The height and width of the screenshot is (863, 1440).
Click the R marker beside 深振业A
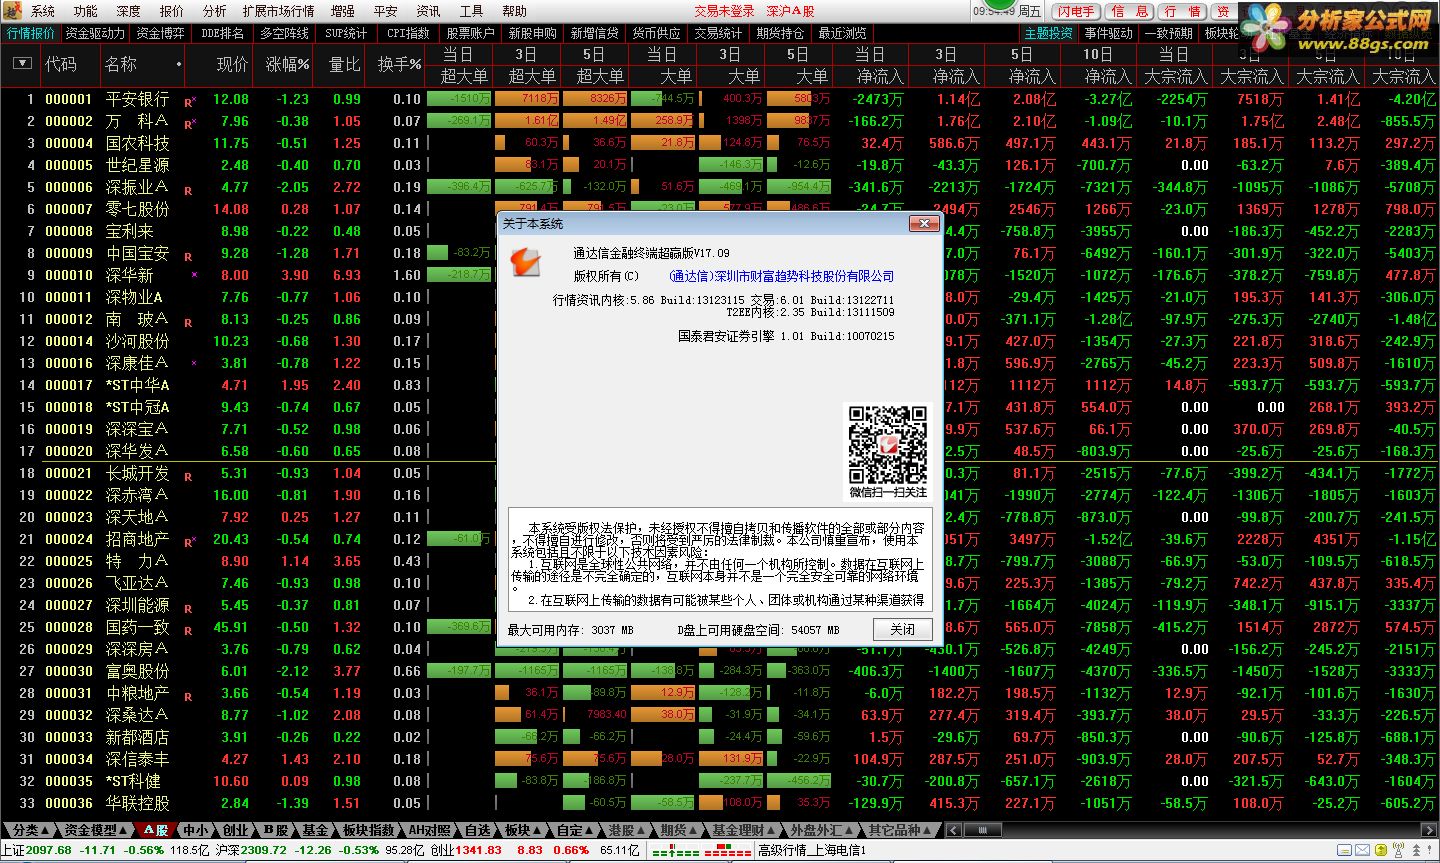188,189
